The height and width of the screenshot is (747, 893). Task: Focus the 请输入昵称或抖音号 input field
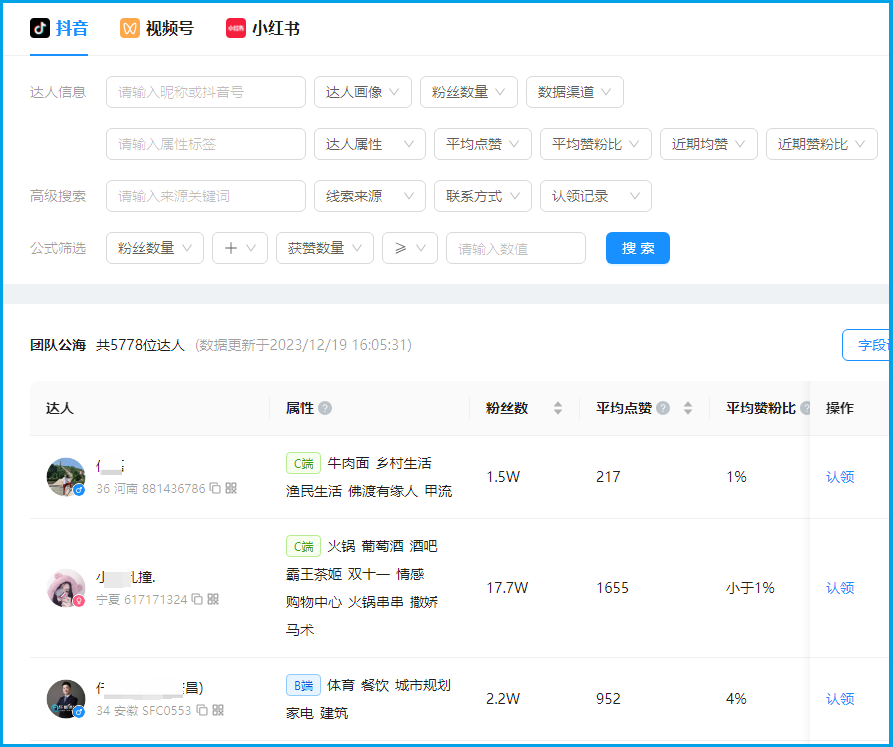tap(206, 92)
